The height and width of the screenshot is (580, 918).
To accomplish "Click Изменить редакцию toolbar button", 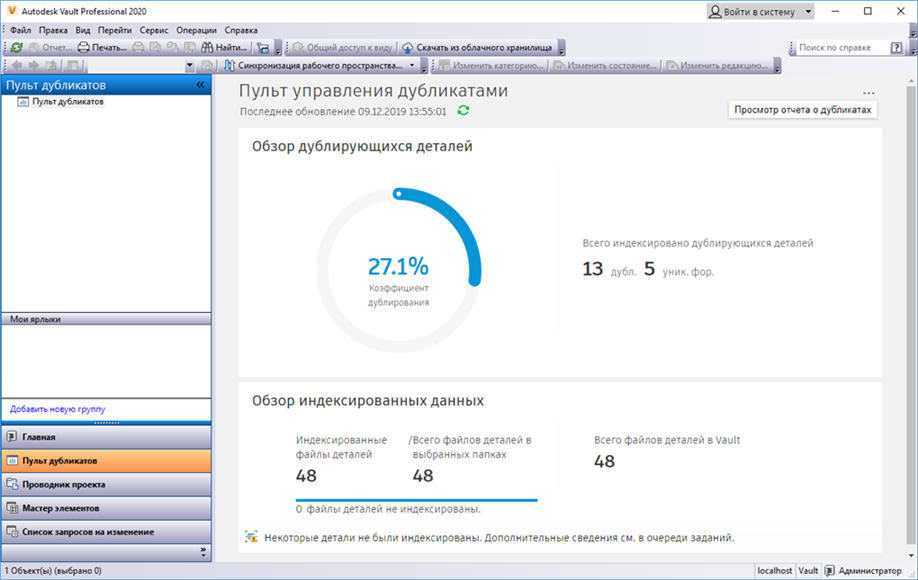I will click(717, 66).
